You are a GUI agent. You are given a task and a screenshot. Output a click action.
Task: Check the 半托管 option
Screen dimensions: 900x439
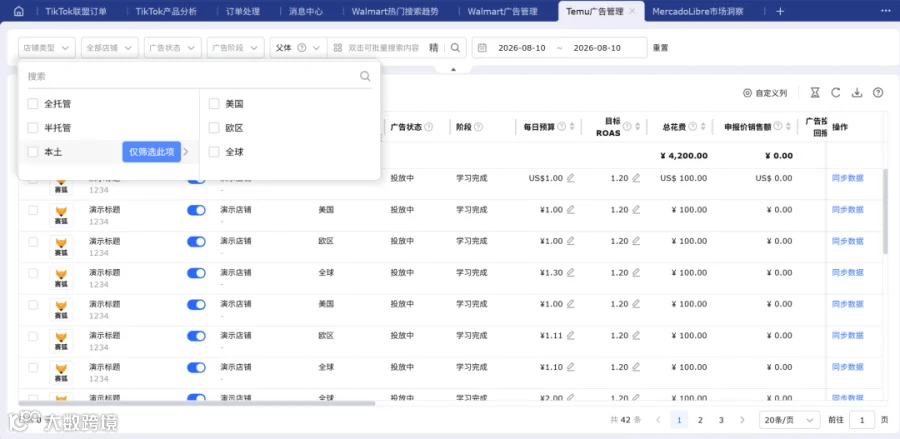pyautogui.click(x=33, y=128)
